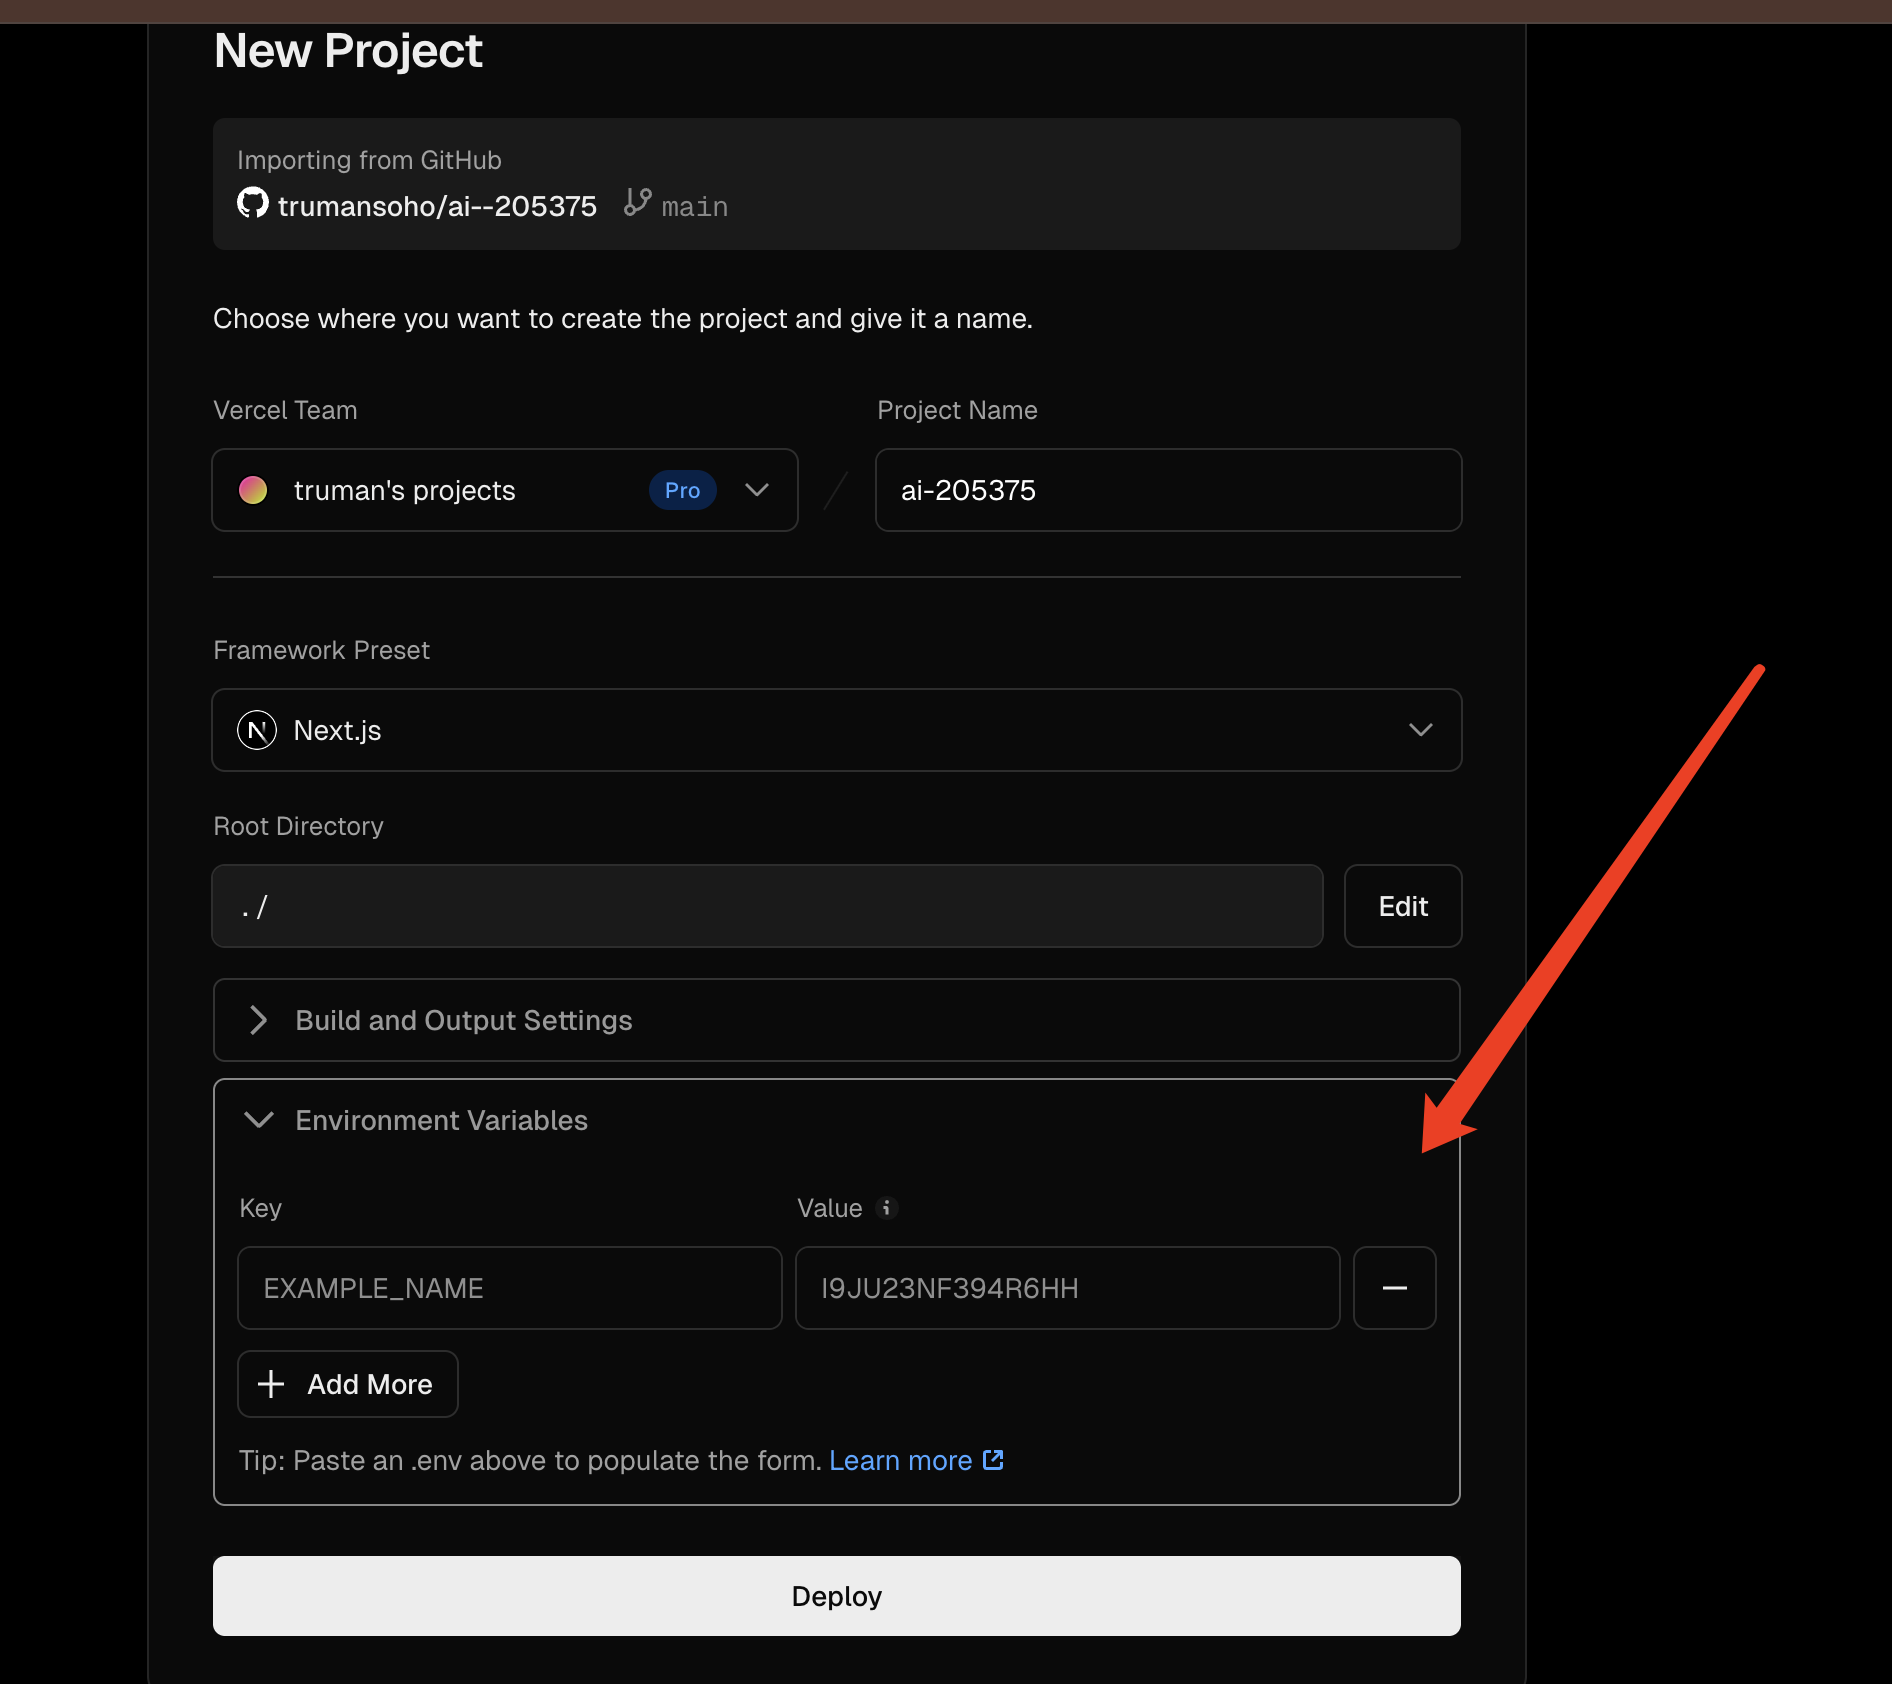Screen dimensions: 1892x1684
Task: Focus the Key input with EXAMPLE_NAME placeholder
Action: pos(510,1288)
